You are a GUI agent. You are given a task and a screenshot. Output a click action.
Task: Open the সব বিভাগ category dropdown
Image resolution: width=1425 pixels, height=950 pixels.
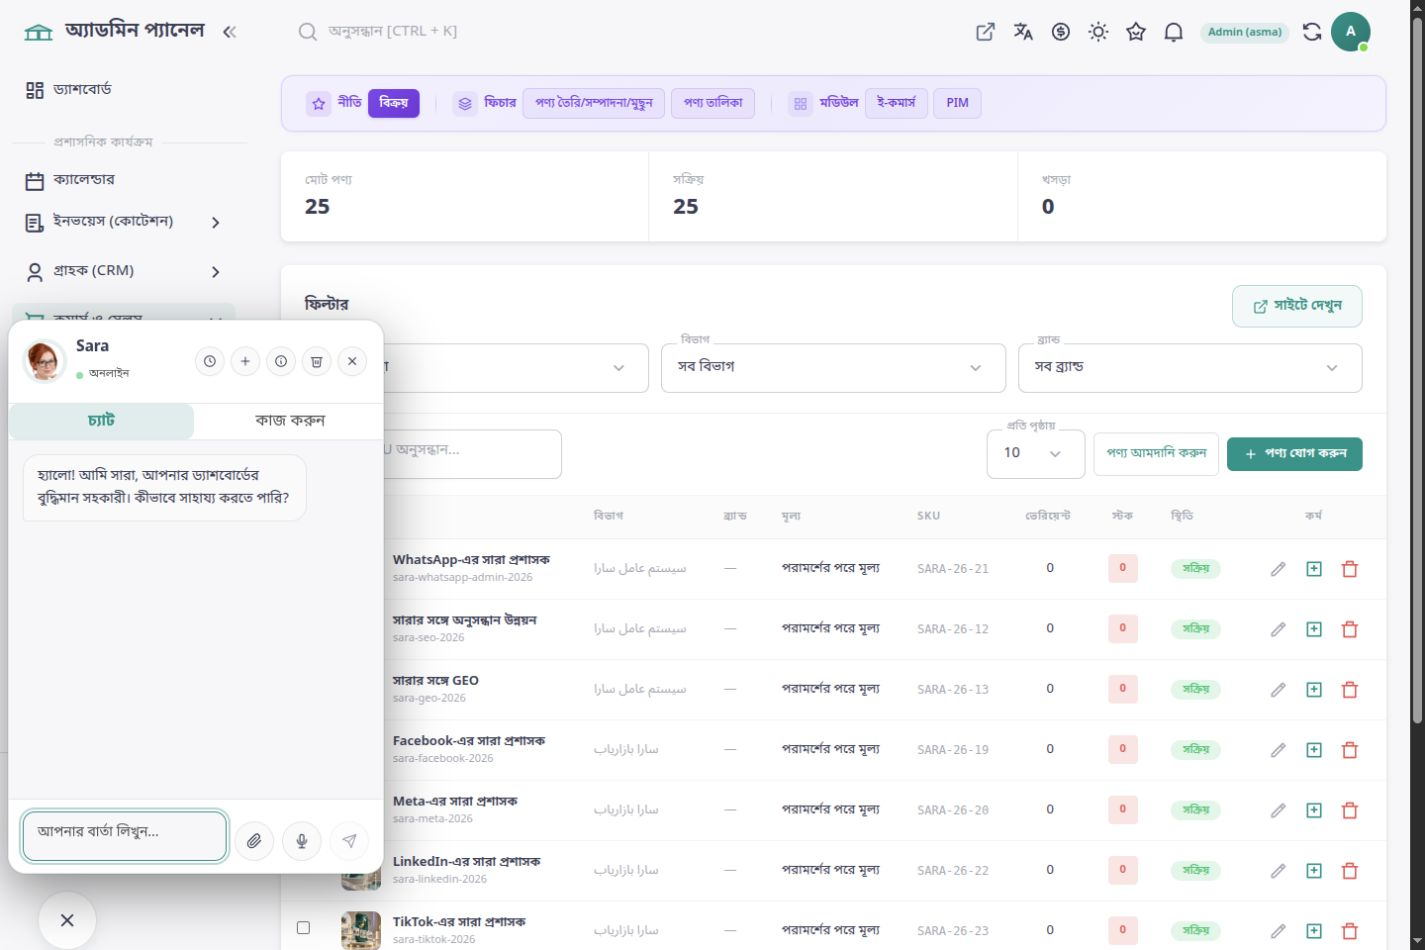(x=833, y=368)
